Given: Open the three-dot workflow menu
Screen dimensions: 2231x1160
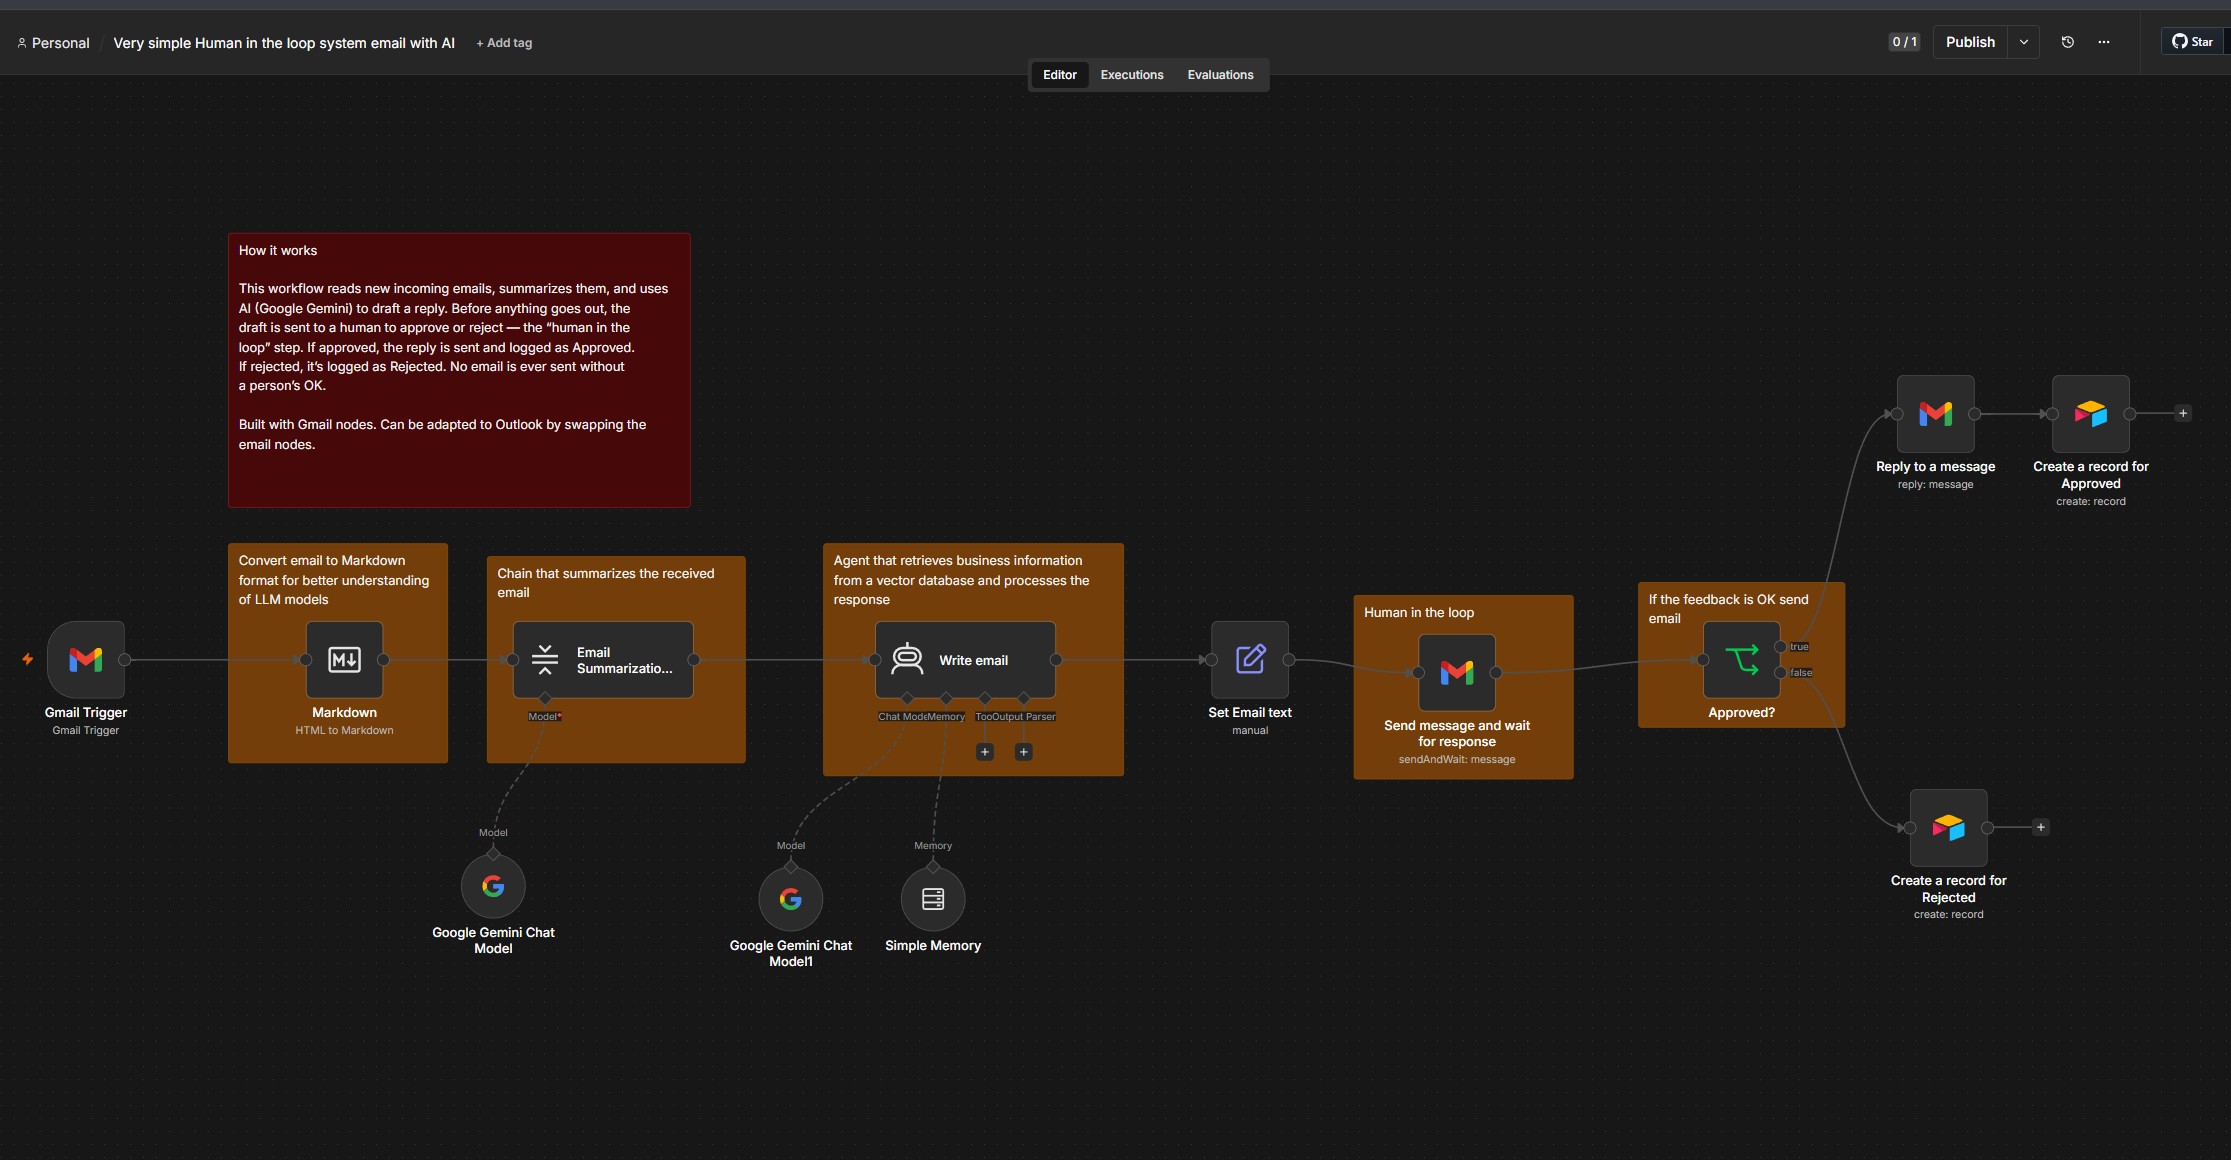Looking at the screenshot, I should tap(2104, 42).
